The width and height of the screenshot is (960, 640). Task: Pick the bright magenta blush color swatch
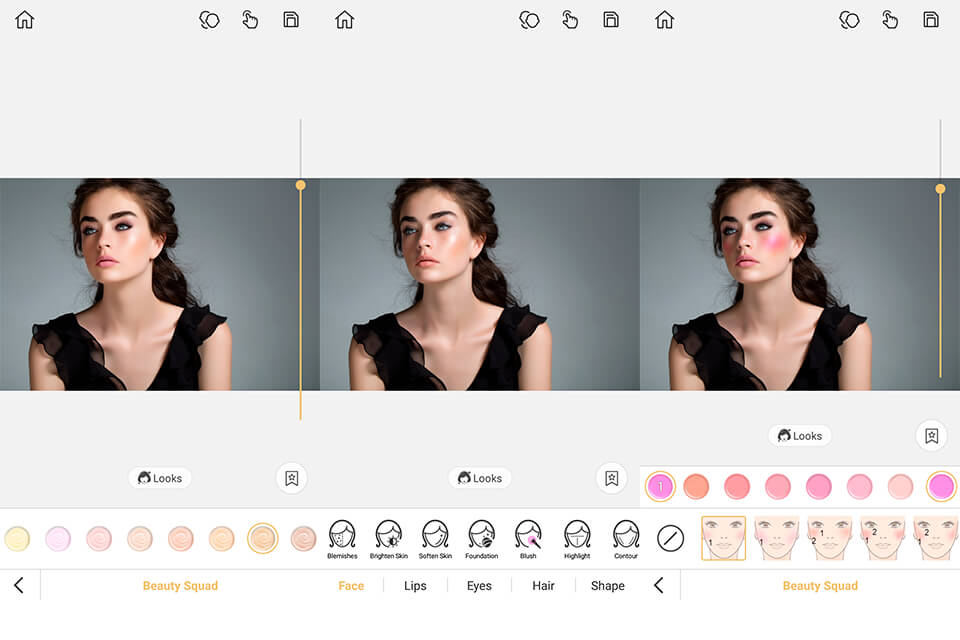941,486
